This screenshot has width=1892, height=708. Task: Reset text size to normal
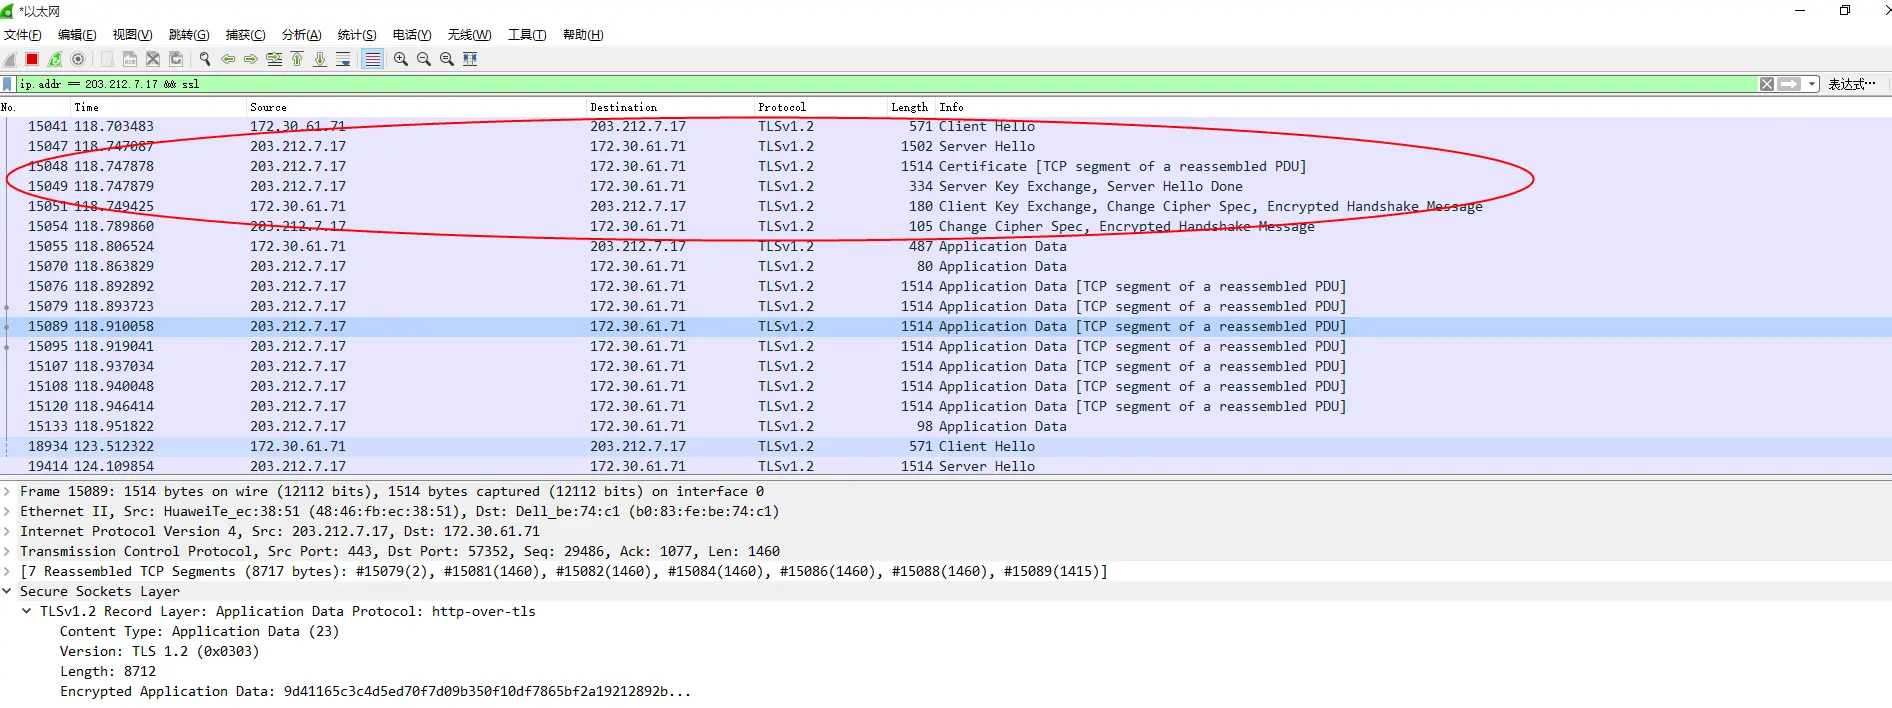(447, 59)
